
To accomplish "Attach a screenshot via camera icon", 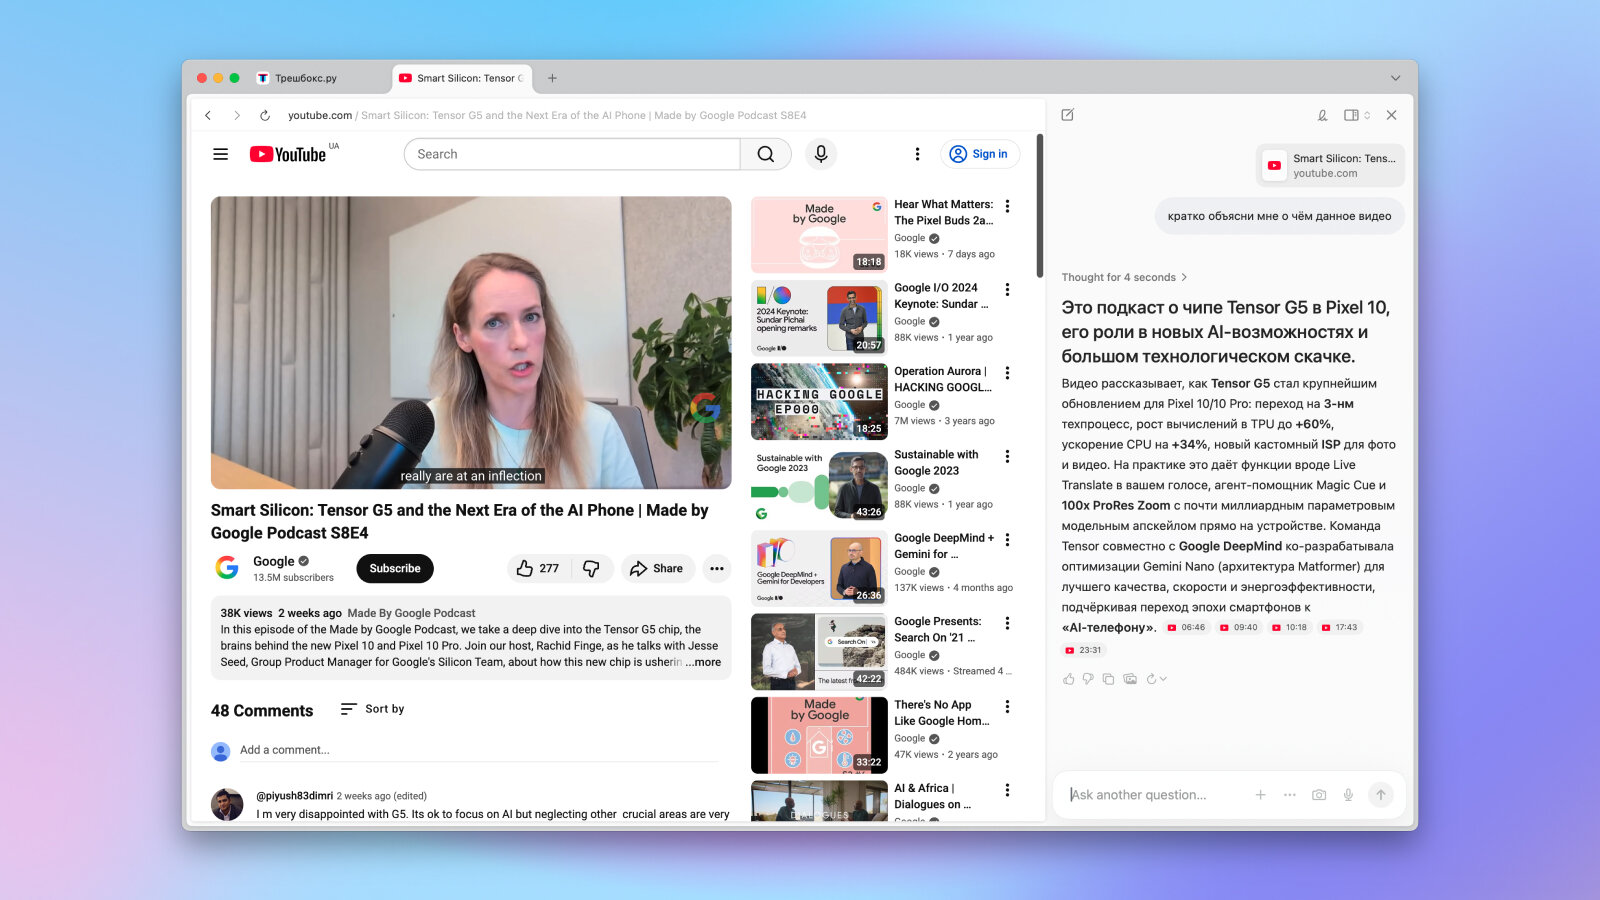I will [x=1319, y=795].
